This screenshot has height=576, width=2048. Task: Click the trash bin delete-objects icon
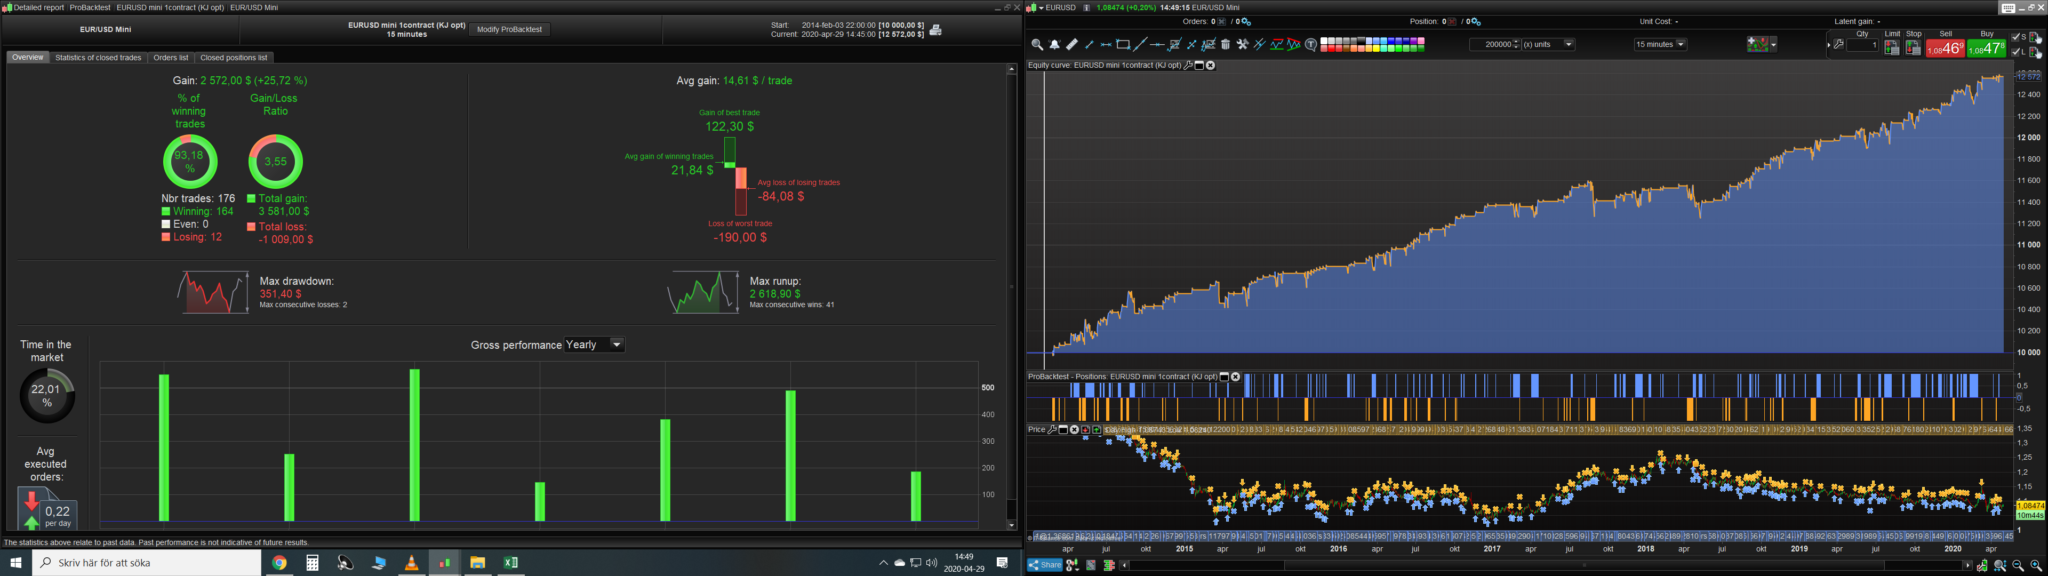coord(1225,44)
